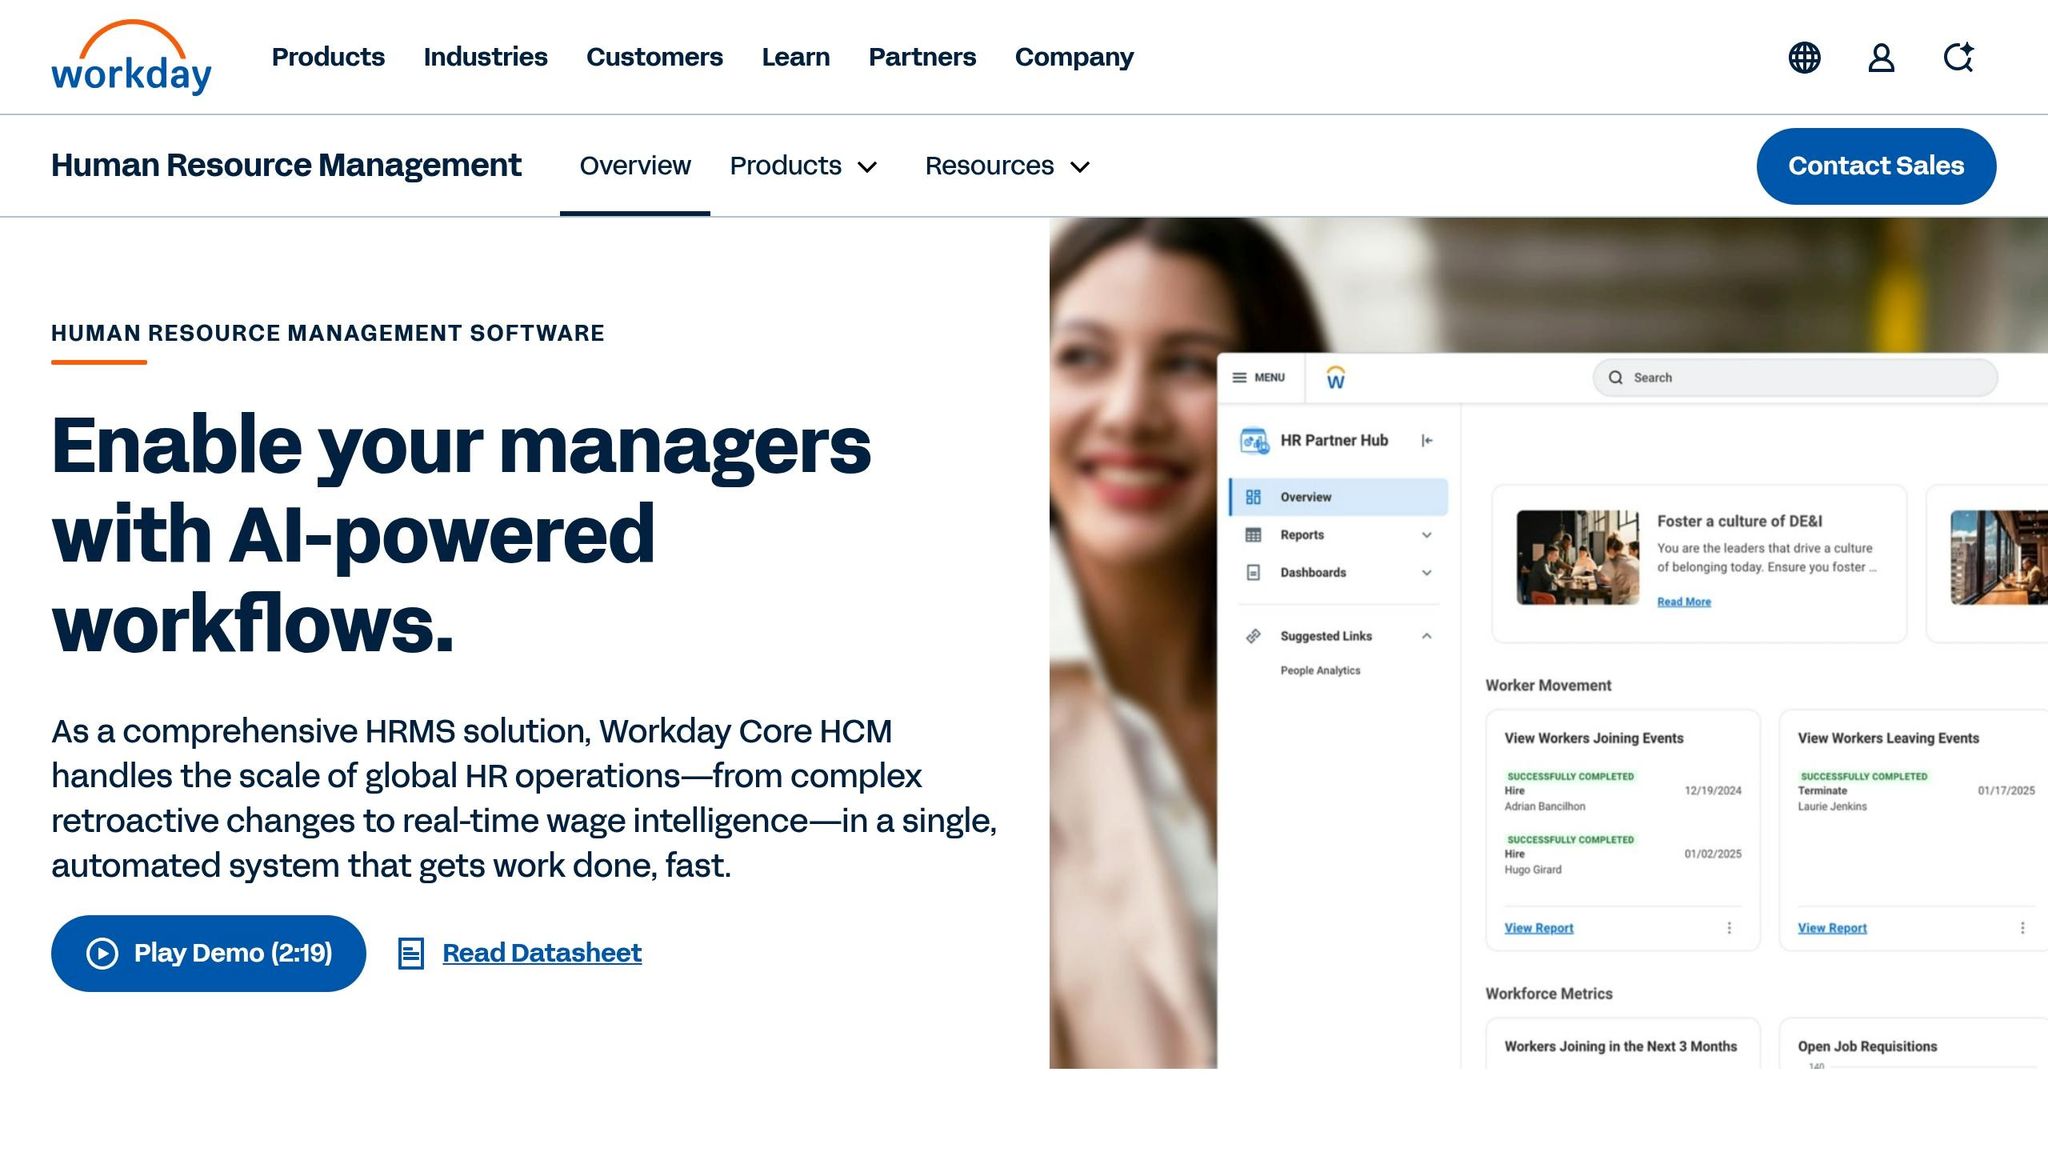Image resolution: width=2048 pixels, height=1152 pixels.
Task: Expand the Resources dropdown
Action: [x=1080, y=167]
